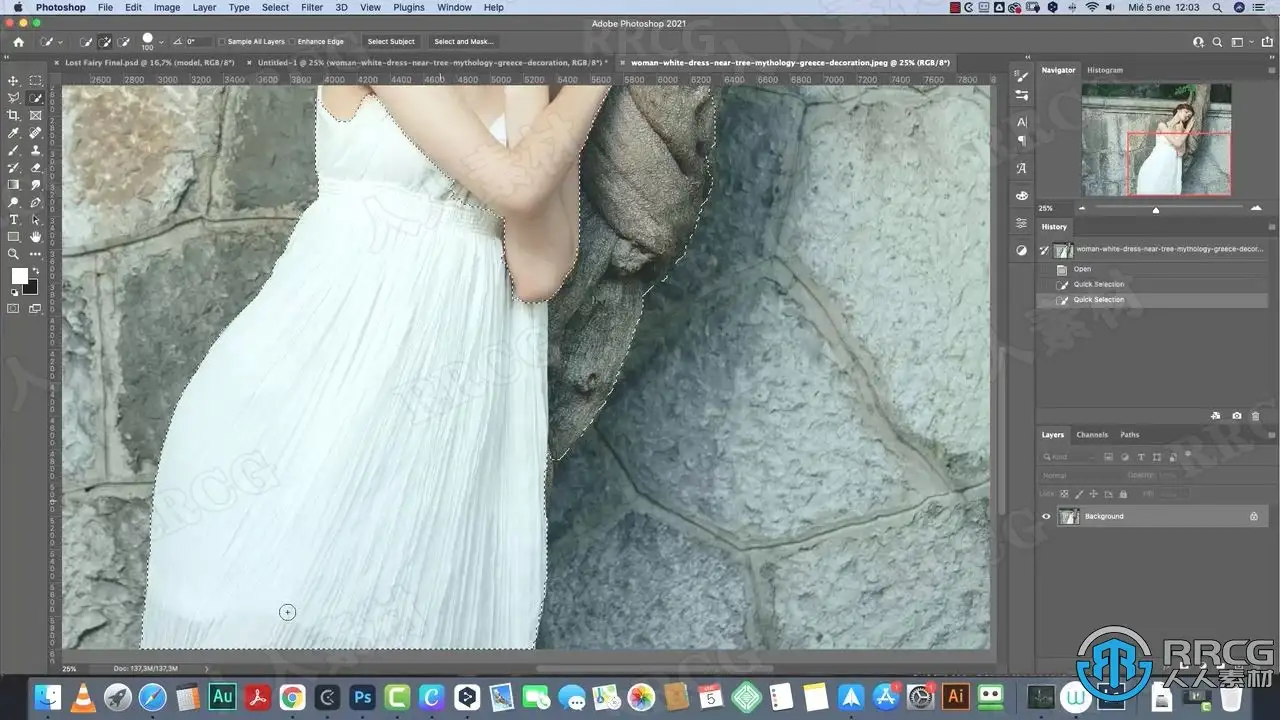
Task: Click the Select Subject button
Action: pyautogui.click(x=390, y=42)
